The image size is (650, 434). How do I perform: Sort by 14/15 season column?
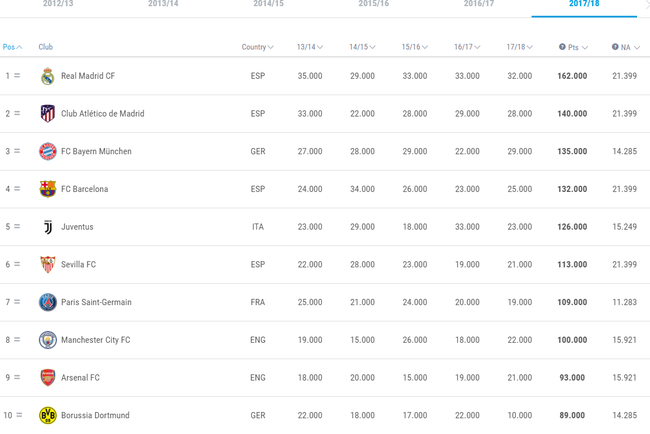pyautogui.click(x=362, y=47)
